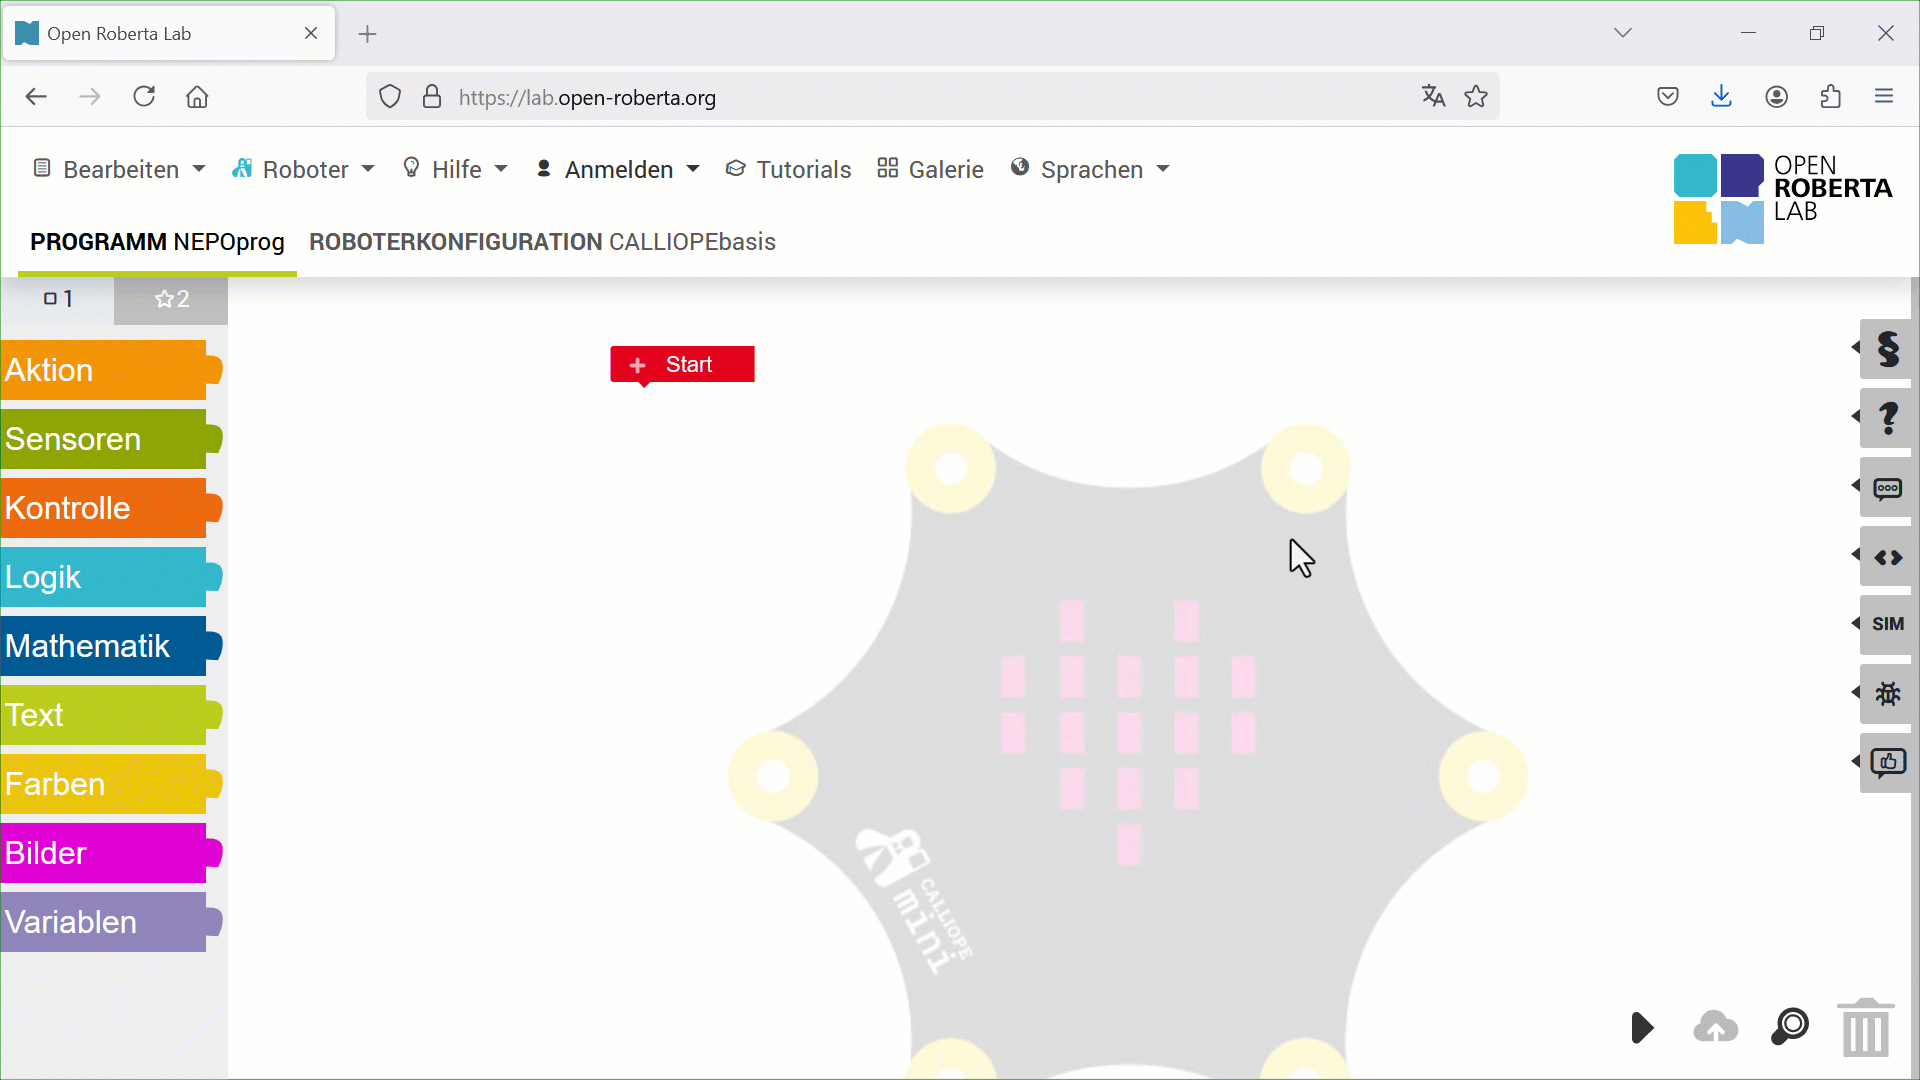Image resolution: width=1920 pixels, height=1080 pixels.
Task: Open the code view panel icon
Action: click(x=1887, y=558)
